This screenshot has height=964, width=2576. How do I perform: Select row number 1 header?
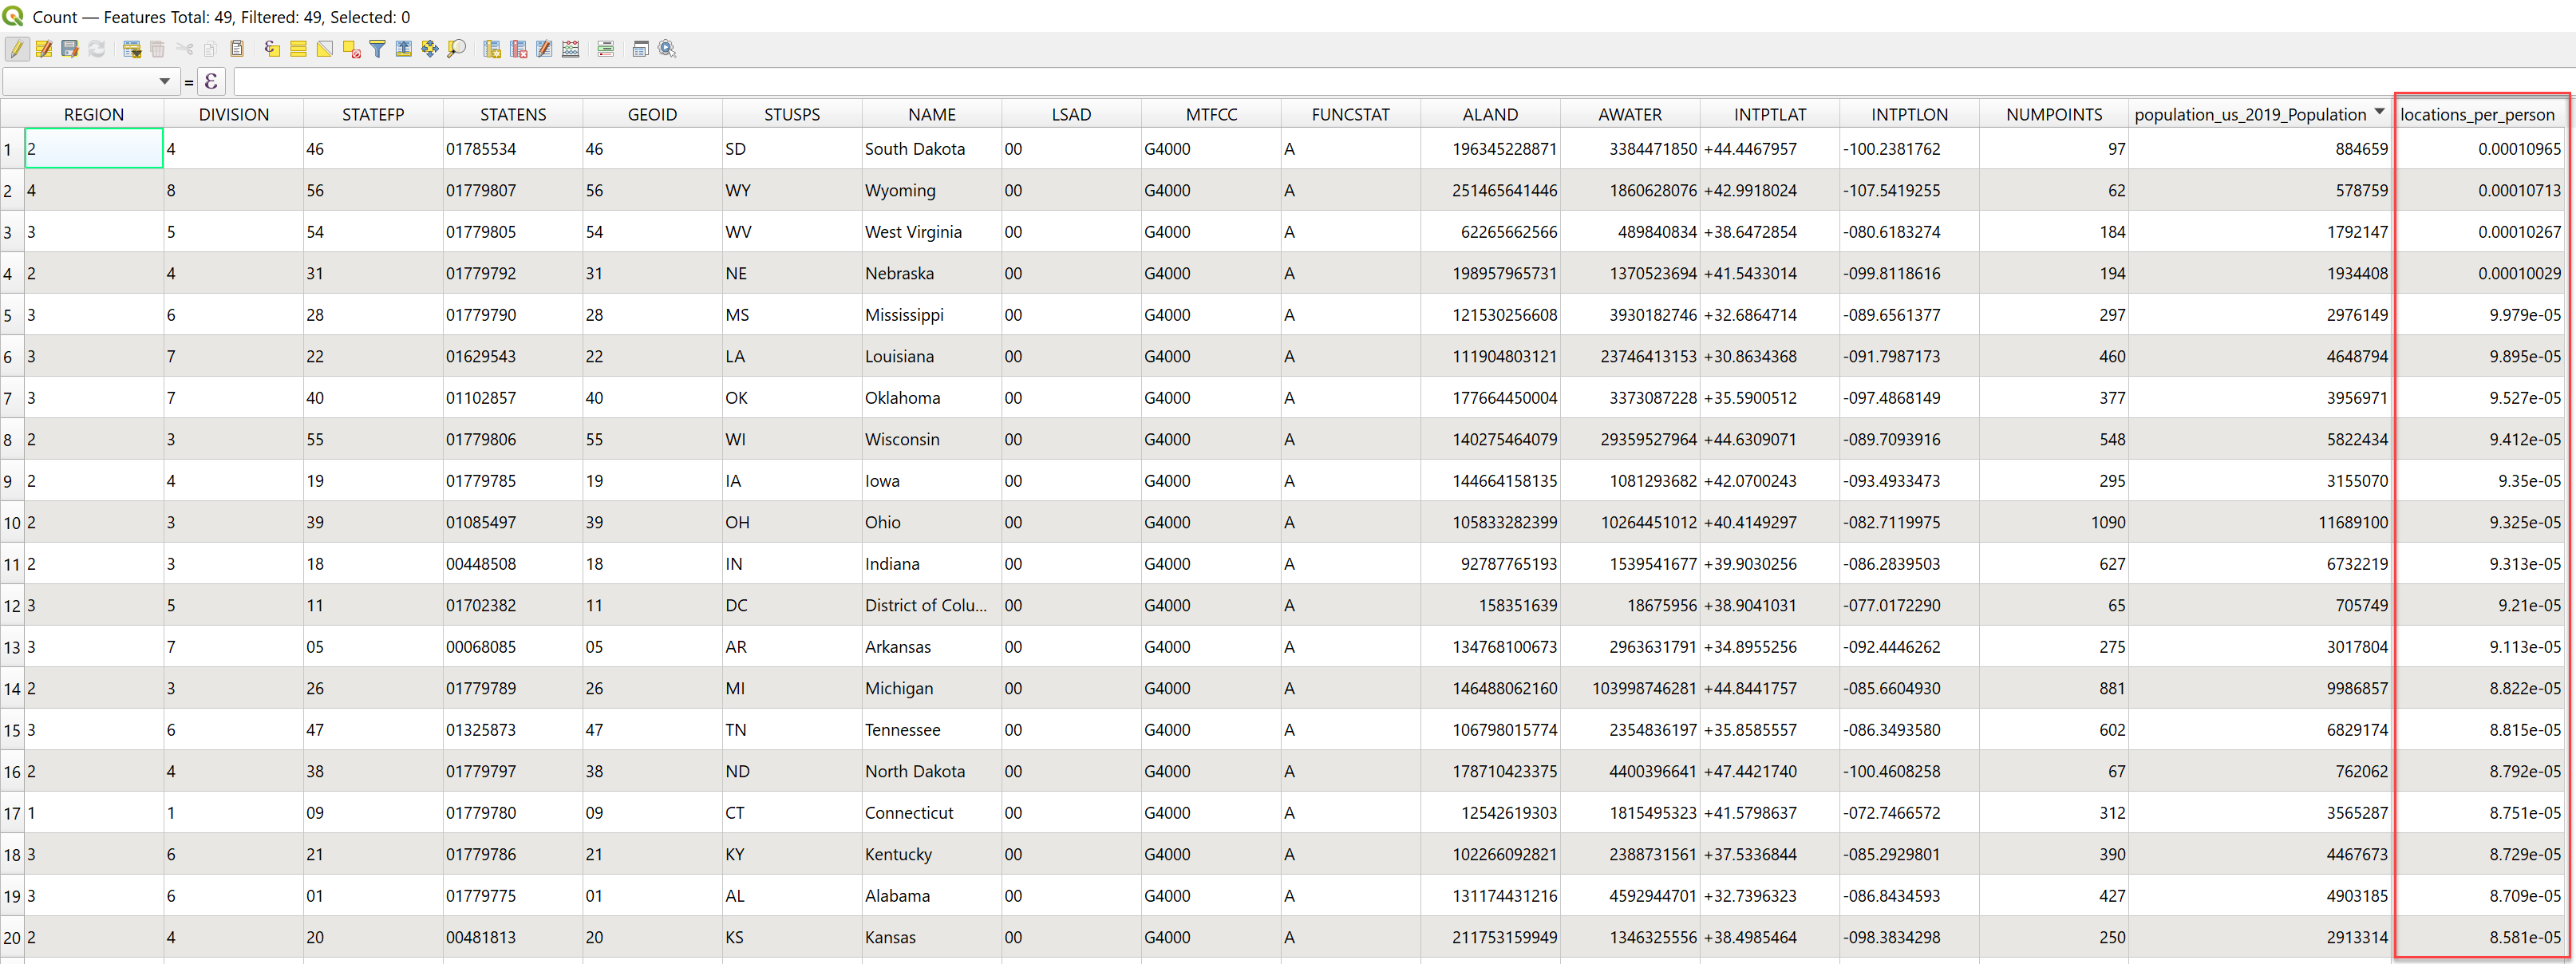(11, 149)
